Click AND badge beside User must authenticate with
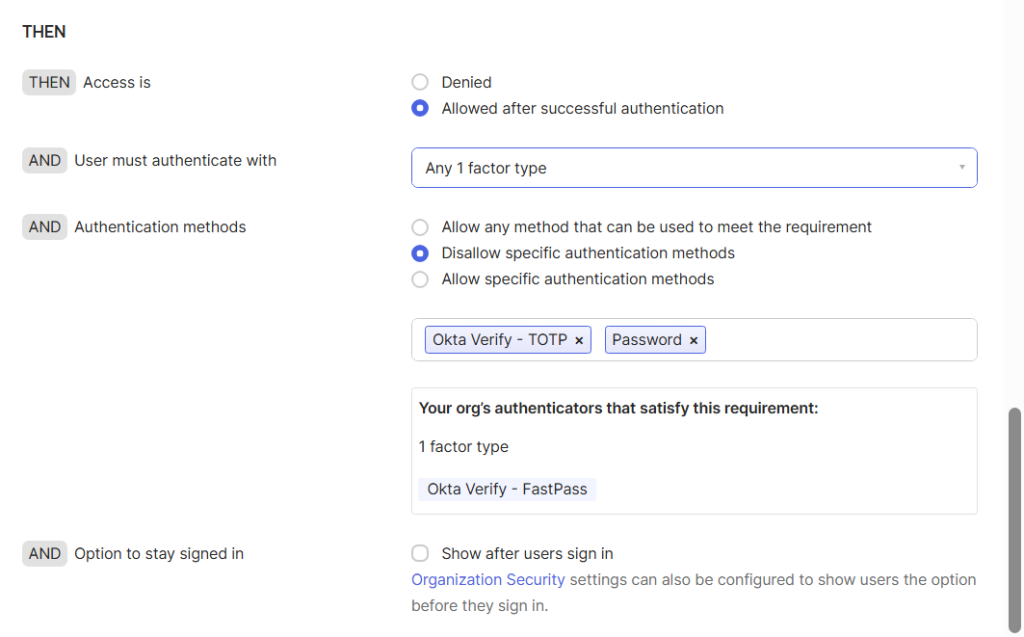1024x637 pixels. [x=44, y=160]
